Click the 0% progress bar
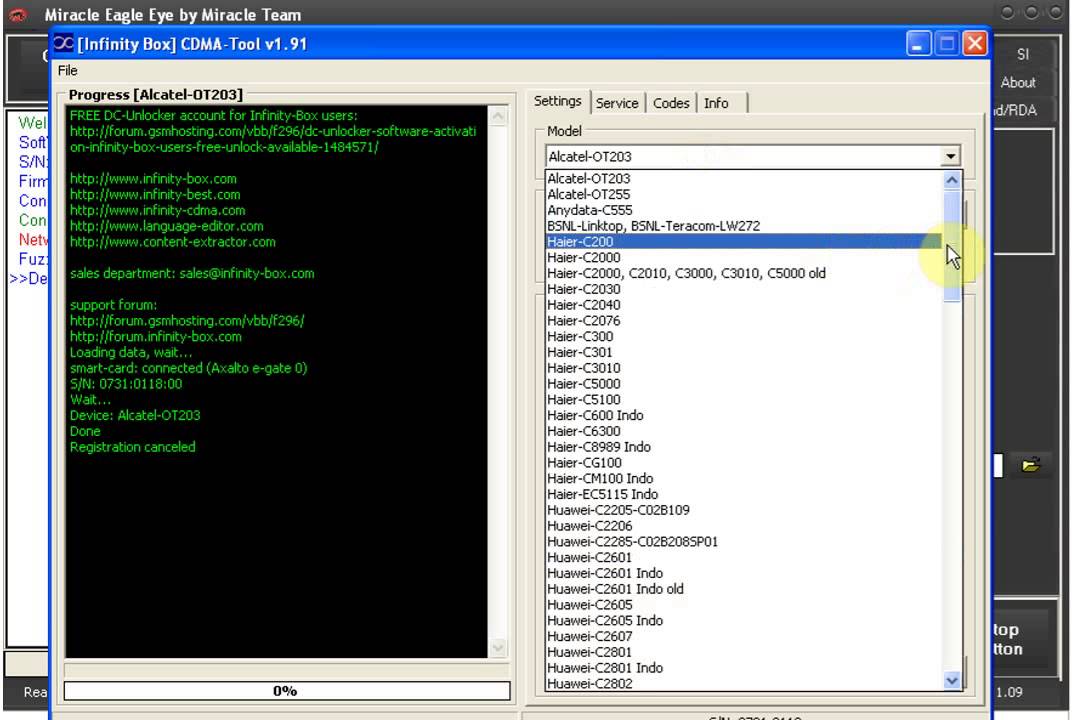 [286, 691]
